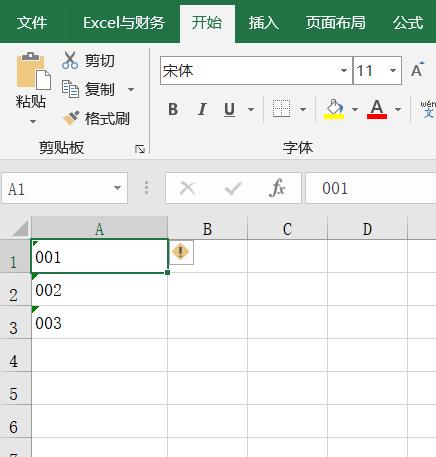Switch to the Page Layout (页面布局) tab
The image size is (436, 457).
tap(336, 23)
